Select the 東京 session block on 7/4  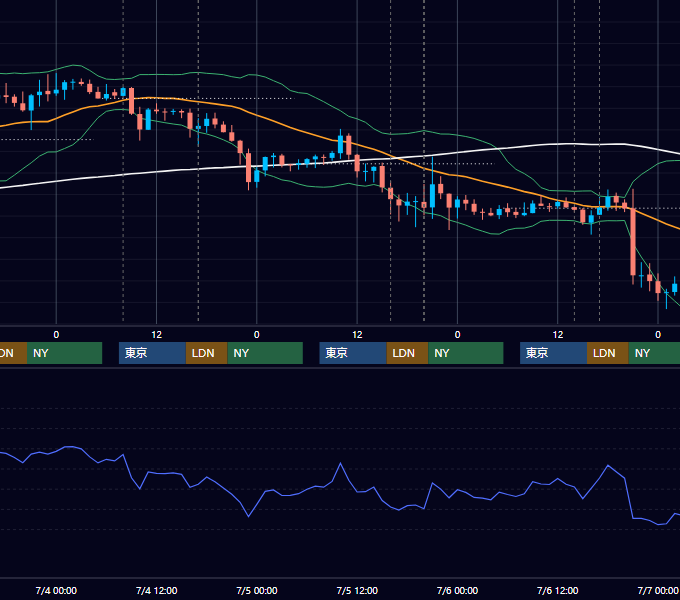(152, 353)
